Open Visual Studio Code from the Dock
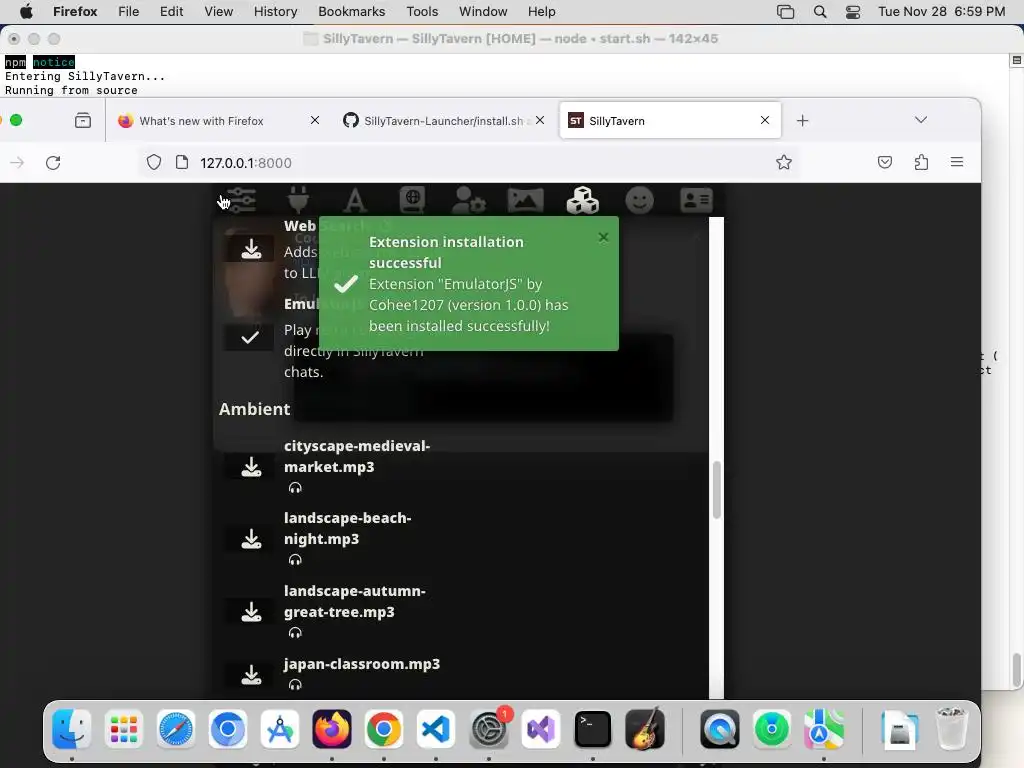Screen dimensions: 1024x768 (436, 729)
